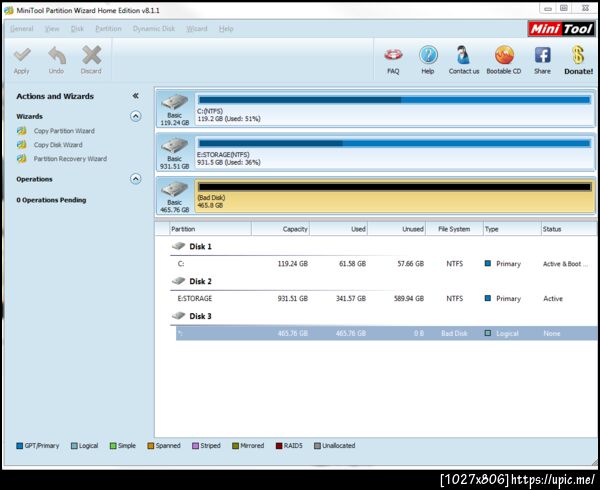The width and height of the screenshot is (600, 490).
Task: Open the Dynamic Disk menu
Action: (x=154, y=29)
